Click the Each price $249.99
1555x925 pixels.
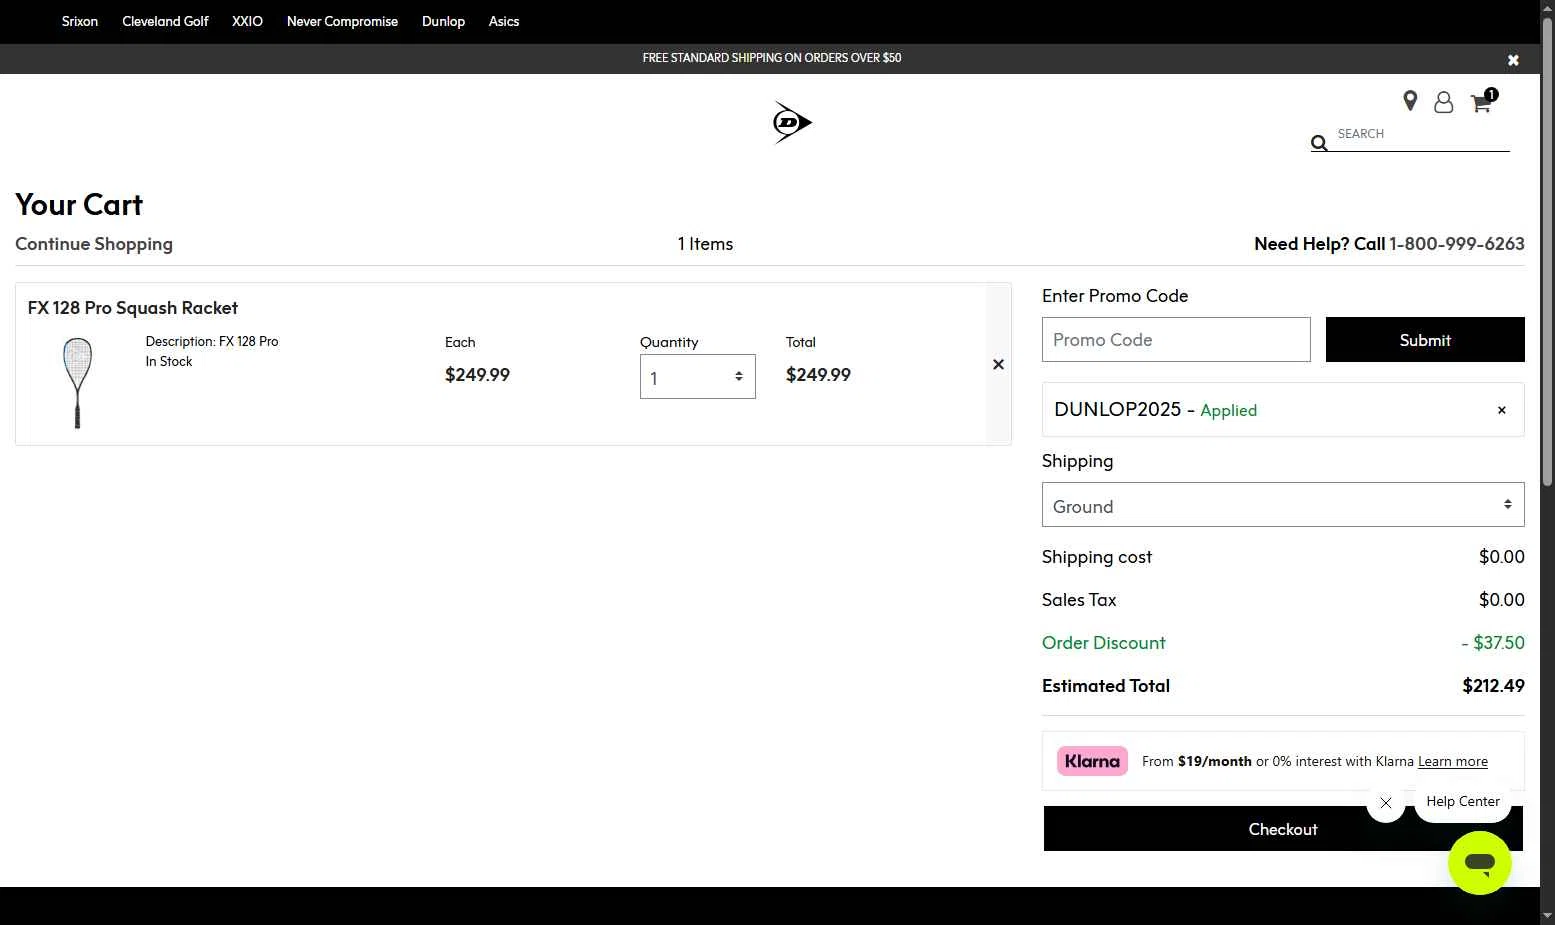click(x=477, y=375)
